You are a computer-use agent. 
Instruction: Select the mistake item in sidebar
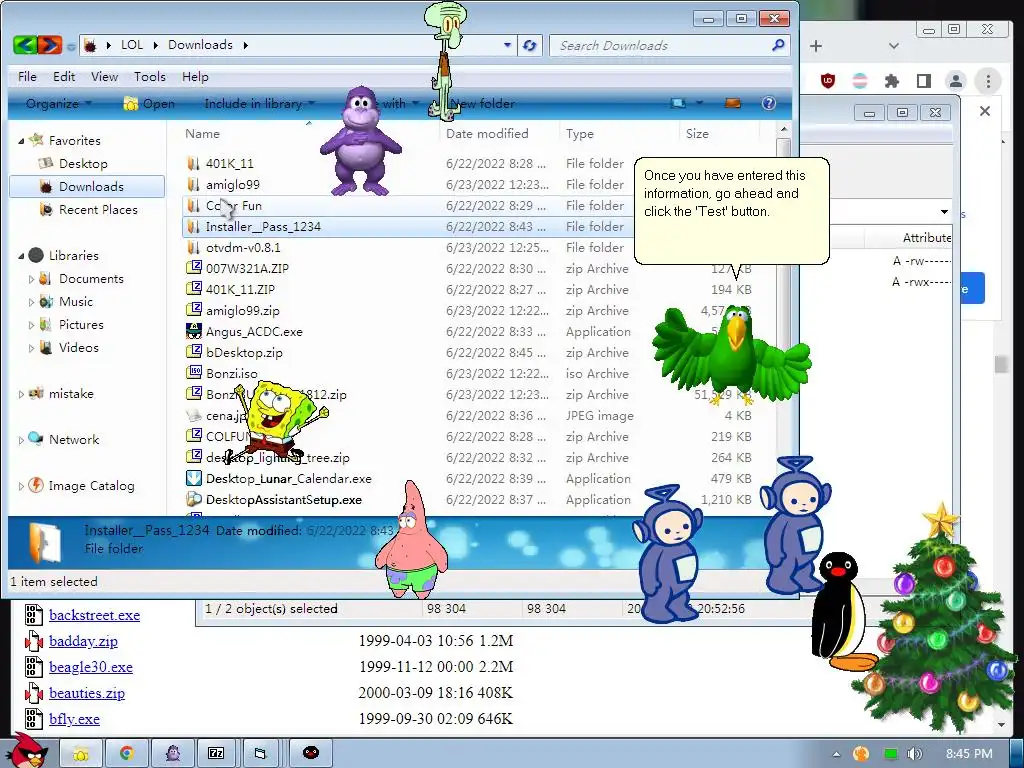71,394
